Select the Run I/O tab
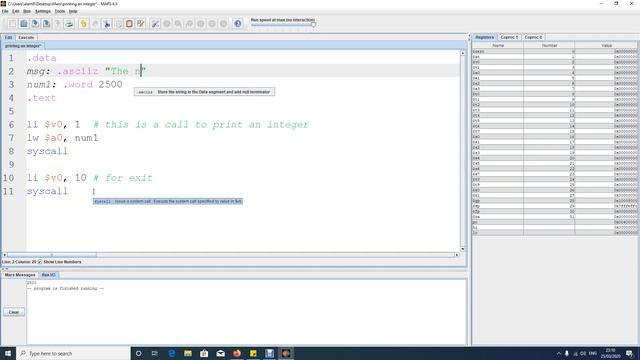Screen dimensions: 640x360 (x=49, y=275)
